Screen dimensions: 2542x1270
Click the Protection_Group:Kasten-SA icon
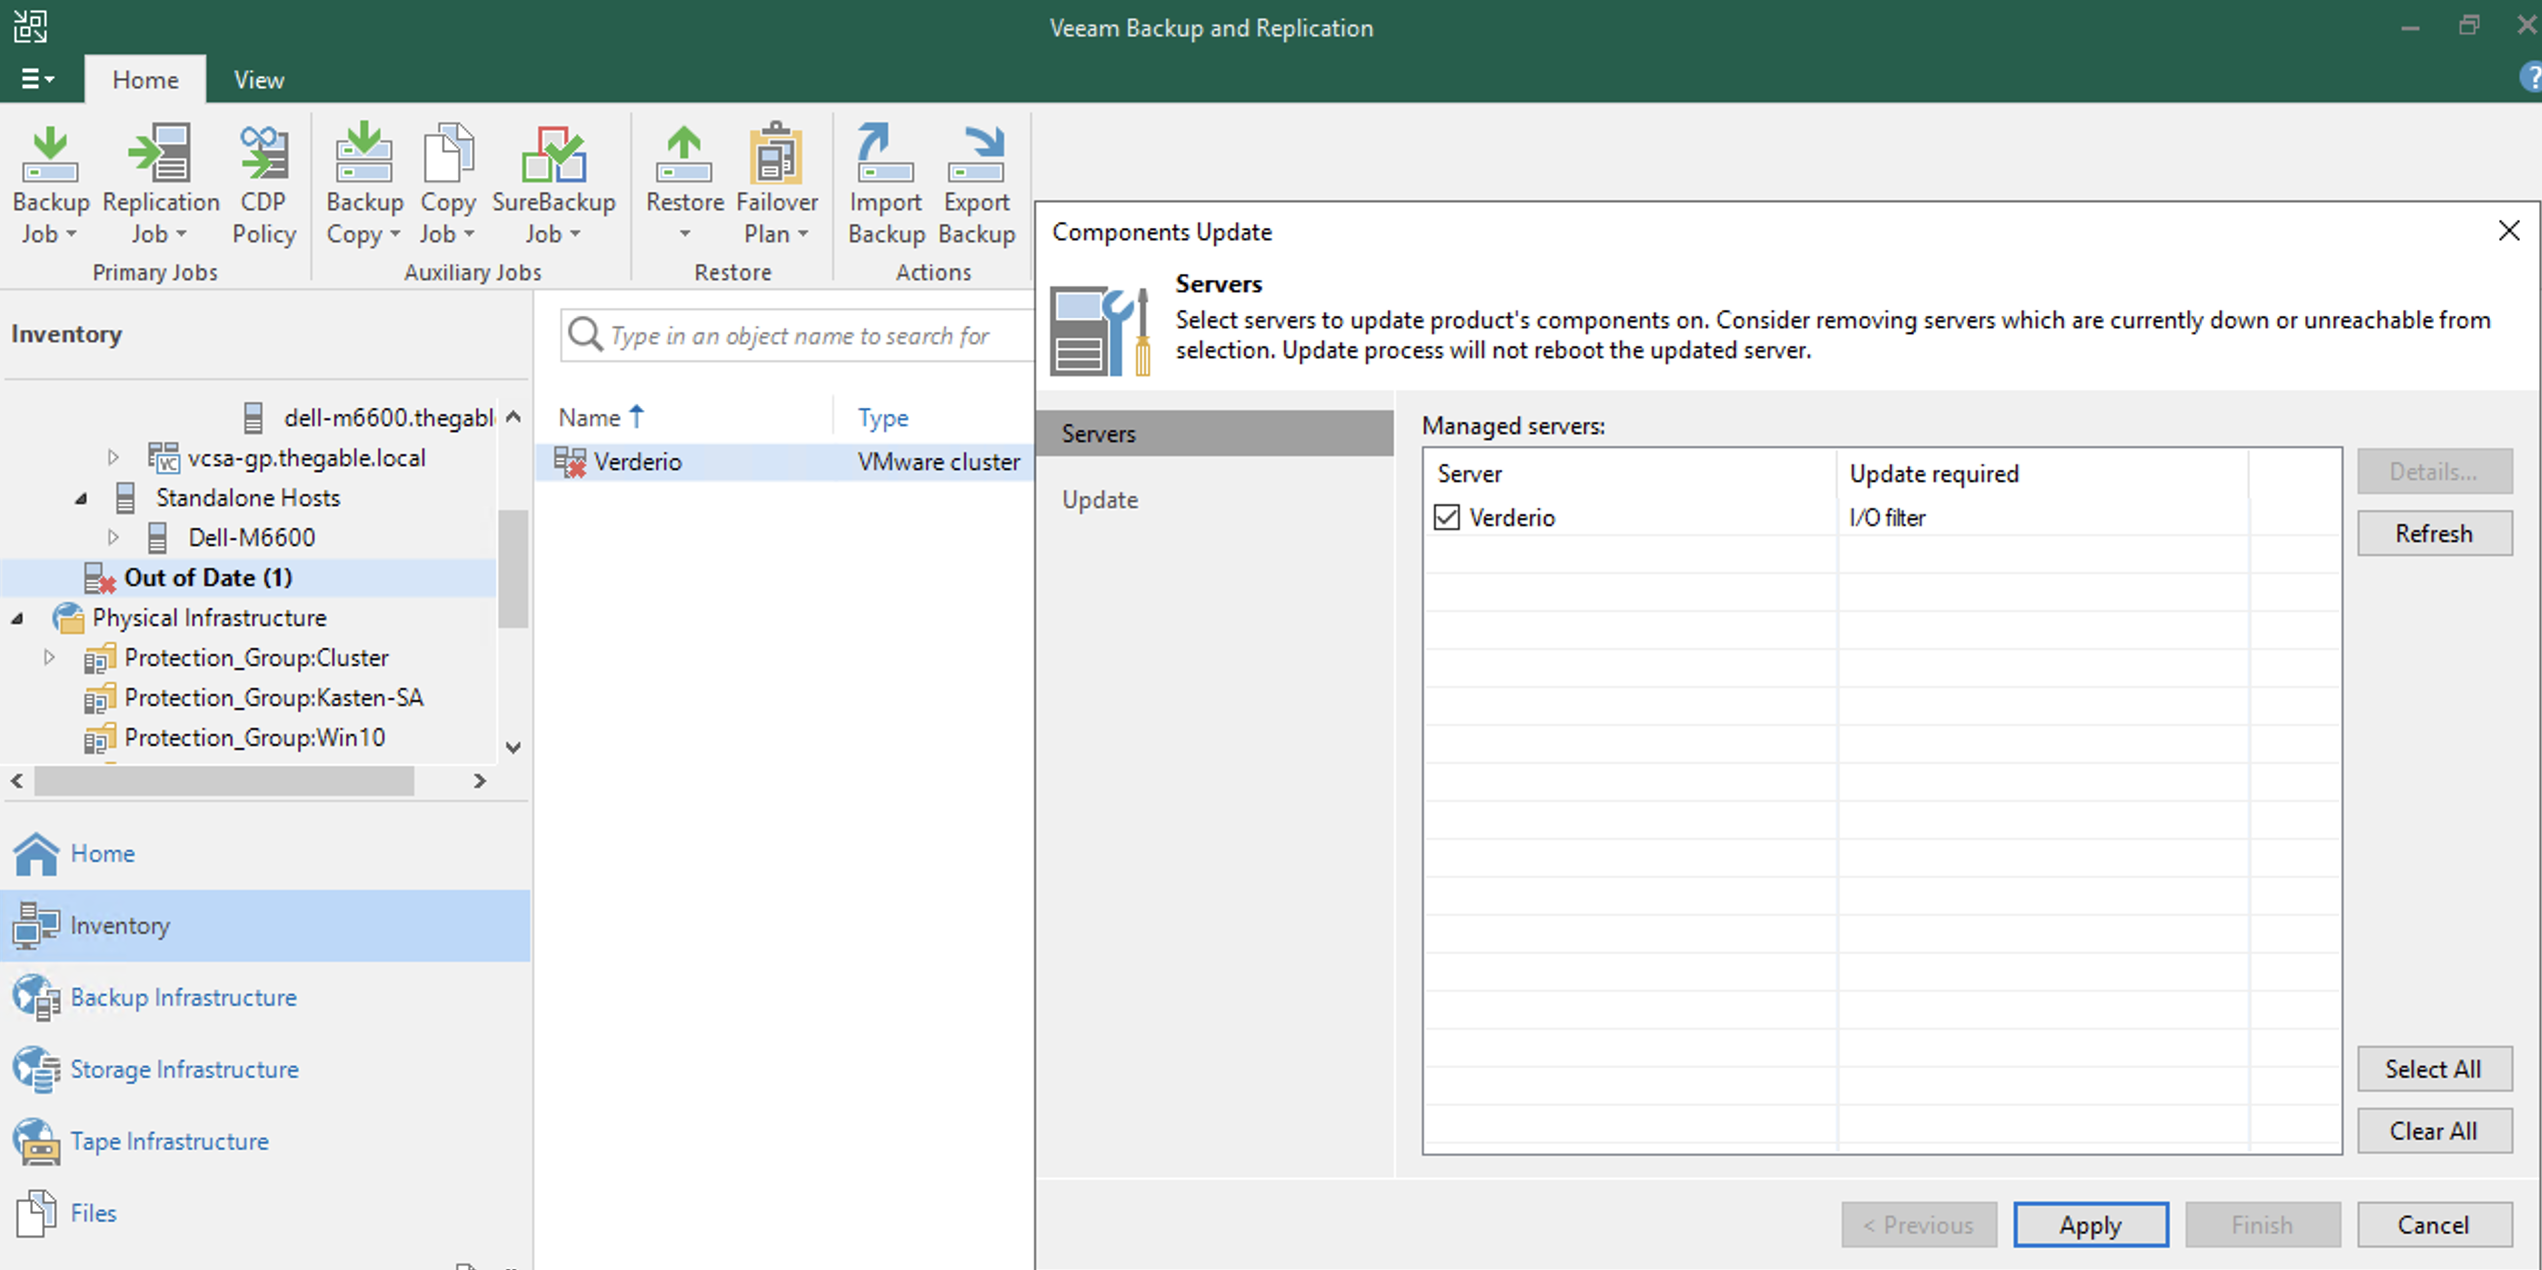point(100,698)
